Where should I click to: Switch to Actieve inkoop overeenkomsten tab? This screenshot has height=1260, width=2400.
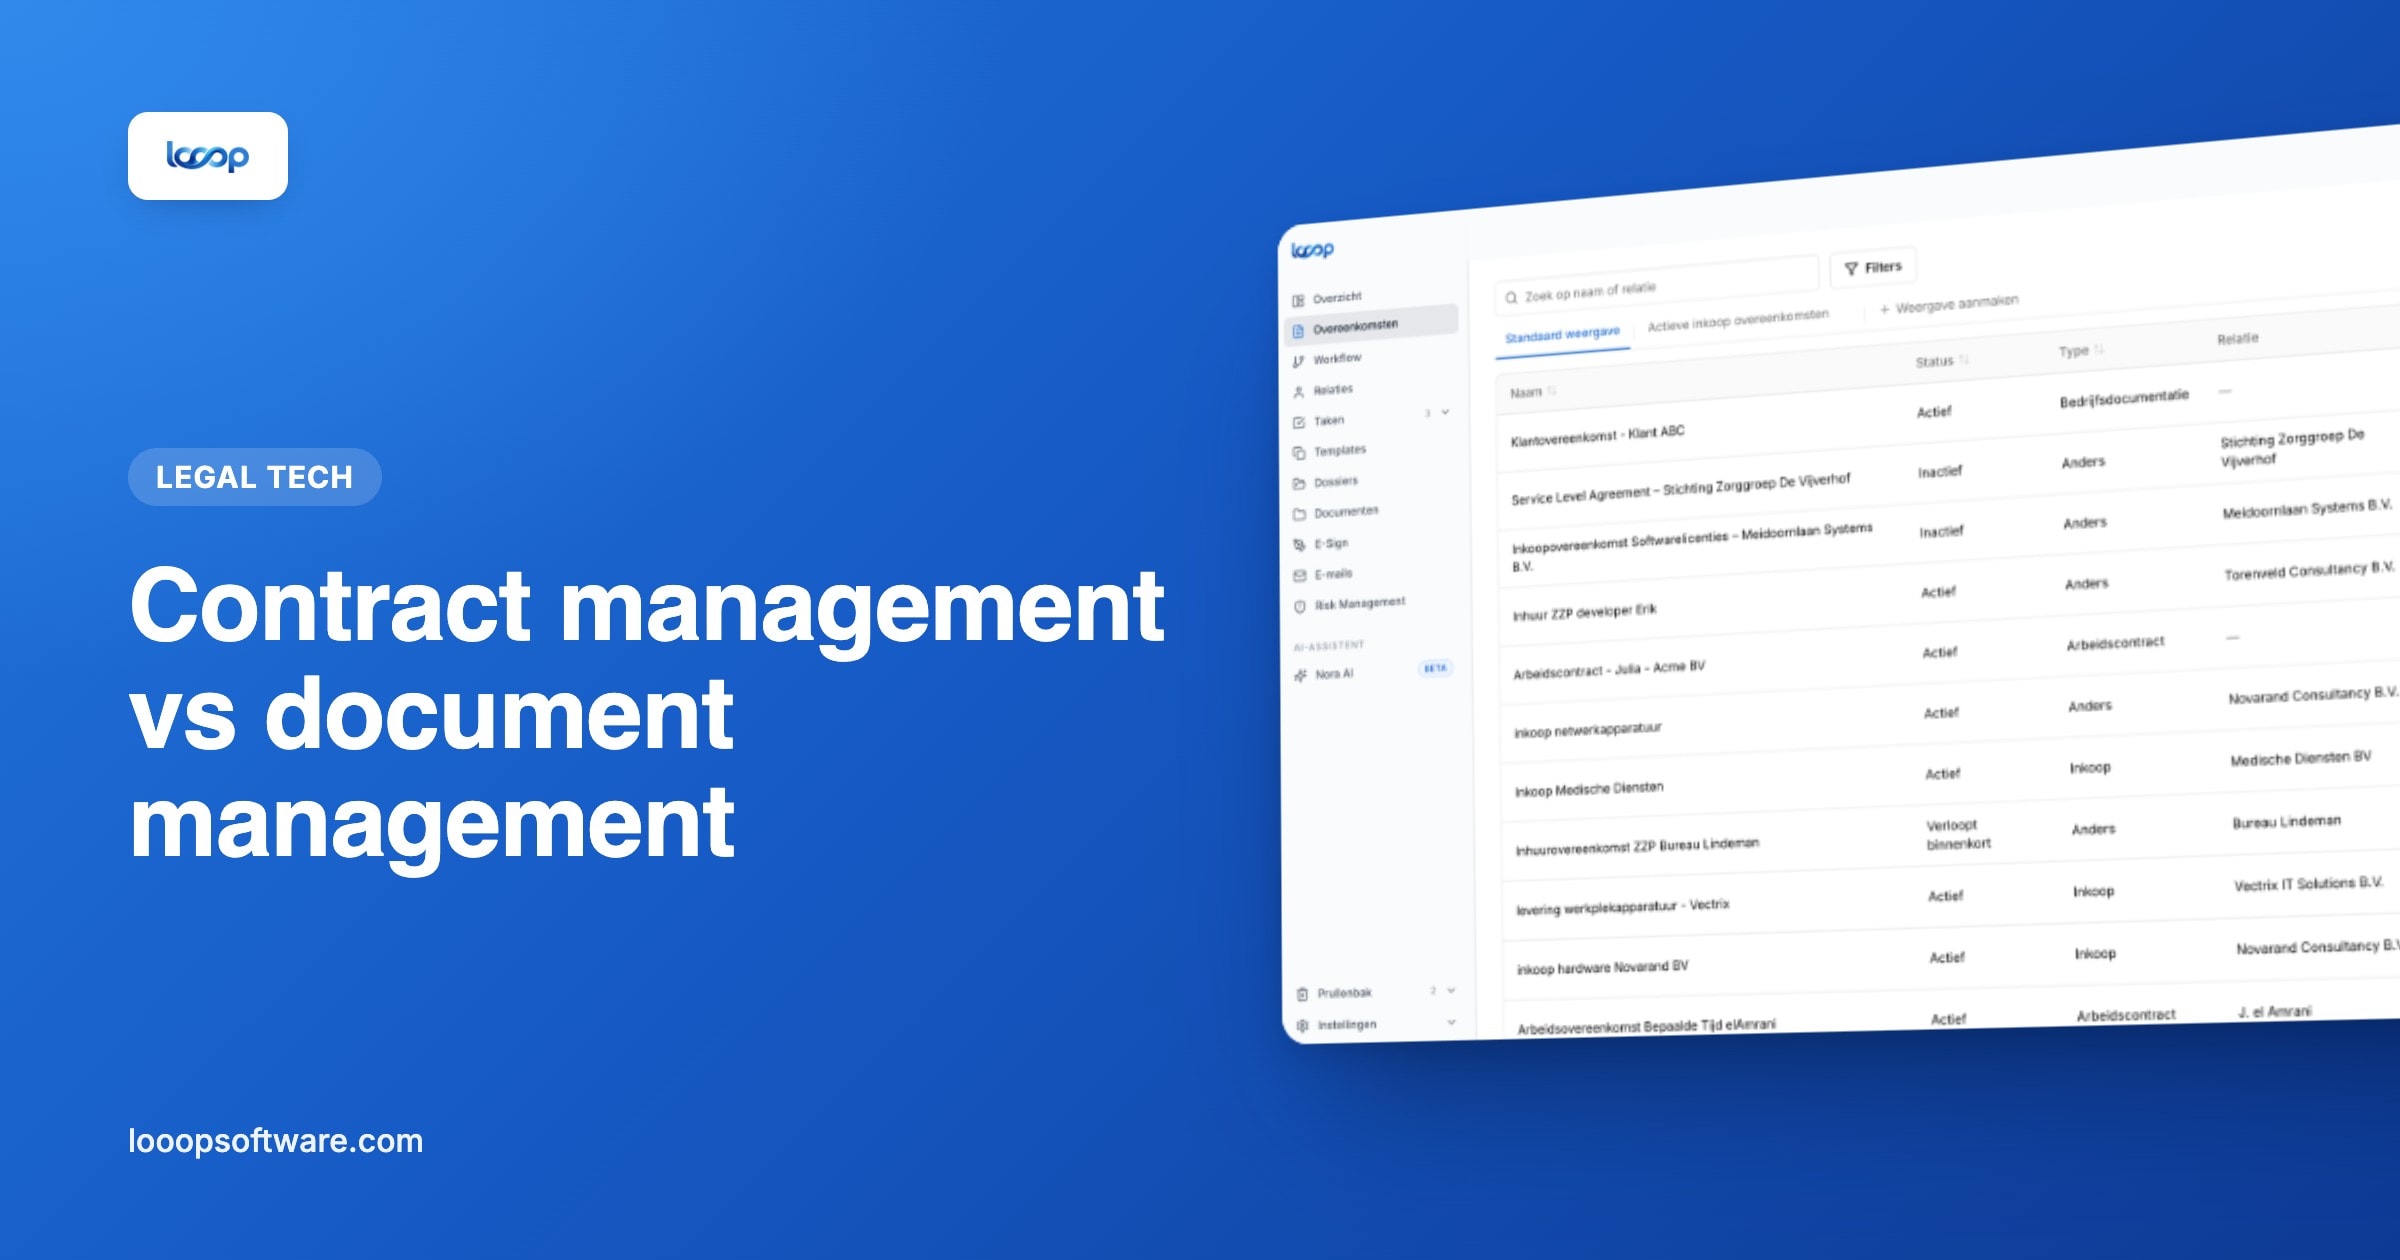[x=1738, y=320]
